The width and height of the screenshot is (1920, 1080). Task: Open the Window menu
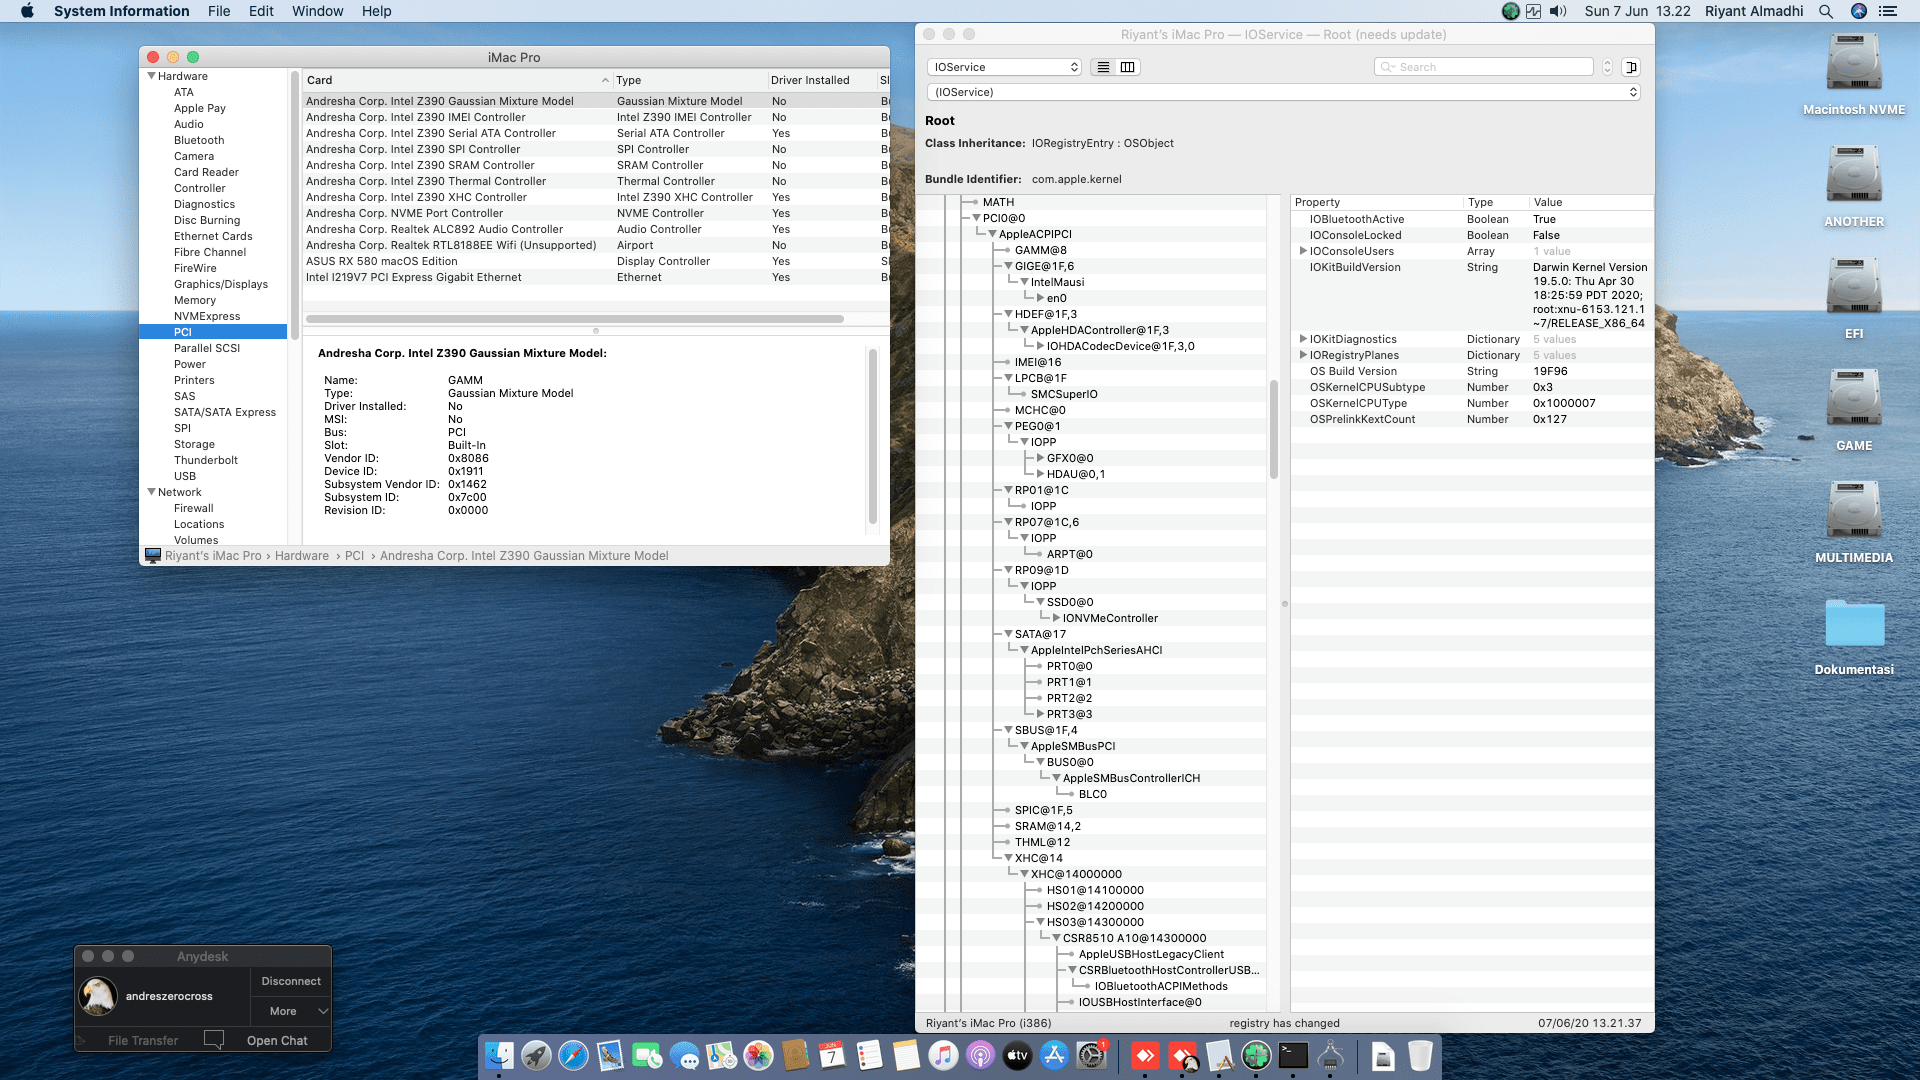point(317,11)
